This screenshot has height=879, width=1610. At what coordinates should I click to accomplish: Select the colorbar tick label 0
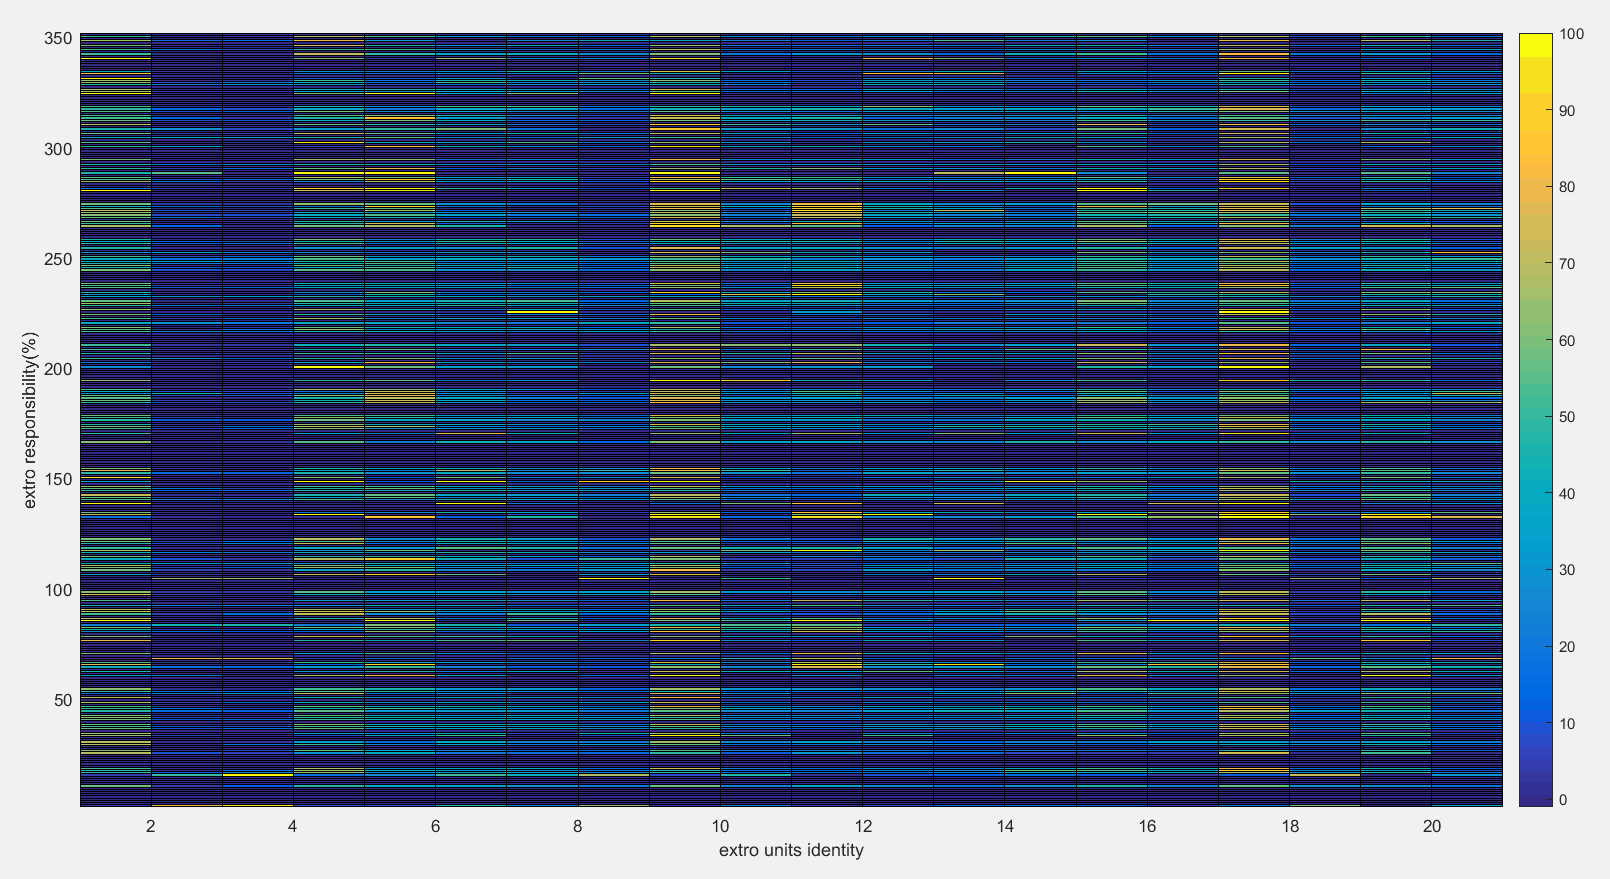[x=1563, y=800]
